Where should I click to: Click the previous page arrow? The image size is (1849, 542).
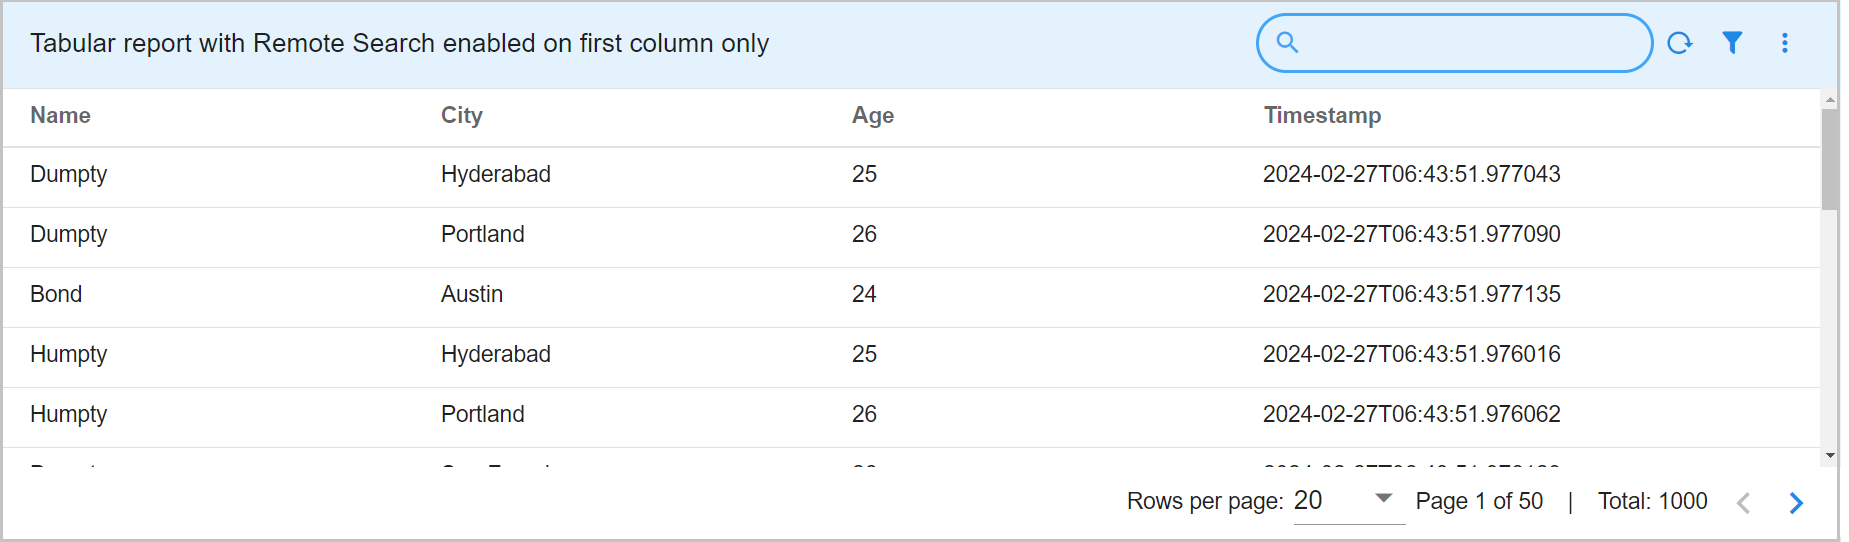click(x=1743, y=503)
